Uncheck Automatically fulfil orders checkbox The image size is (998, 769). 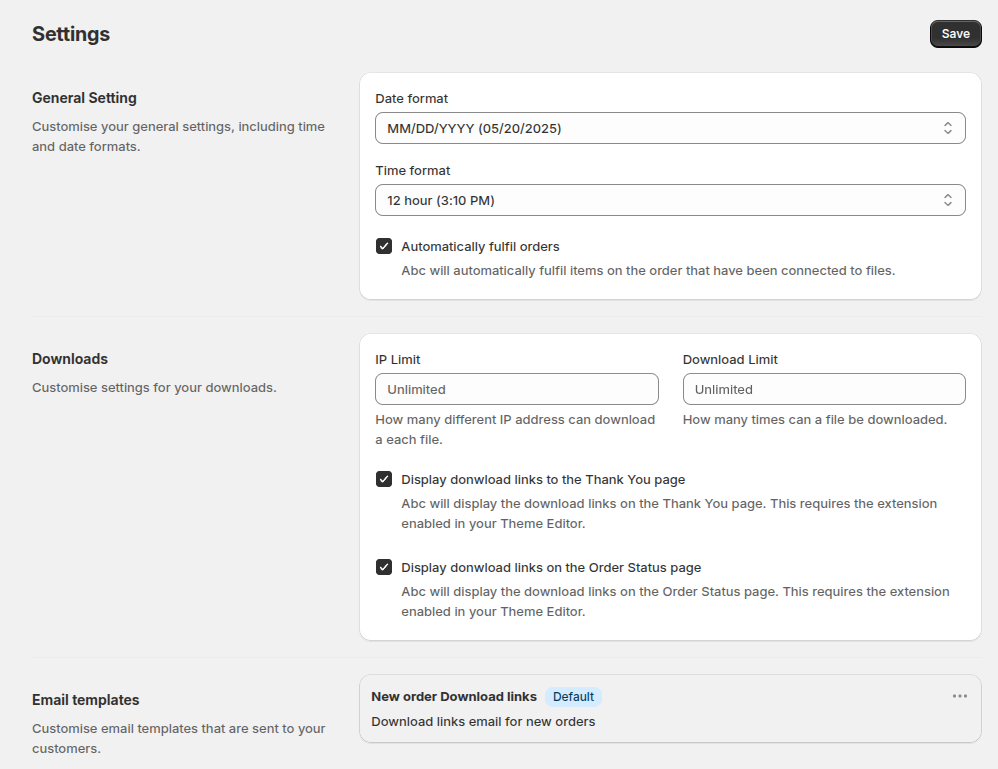pos(384,246)
